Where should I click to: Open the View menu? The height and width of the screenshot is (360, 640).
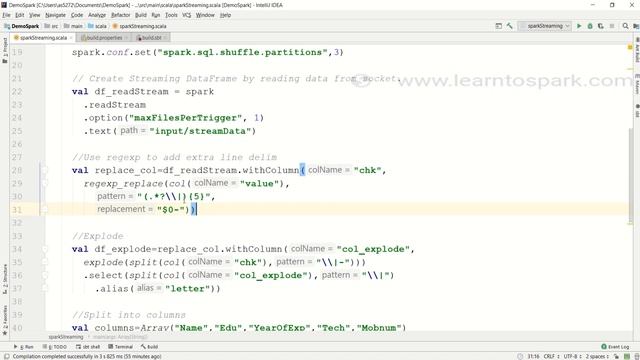click(34, 15)
